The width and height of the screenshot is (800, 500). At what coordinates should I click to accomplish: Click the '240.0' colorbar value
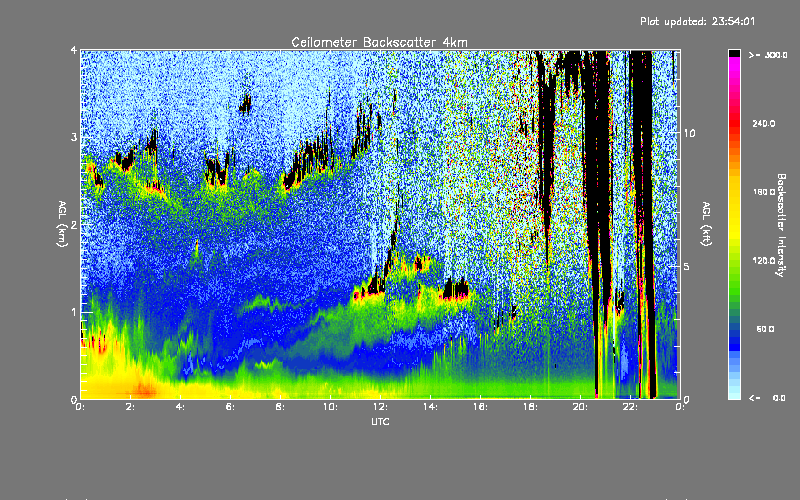(764, 123)
